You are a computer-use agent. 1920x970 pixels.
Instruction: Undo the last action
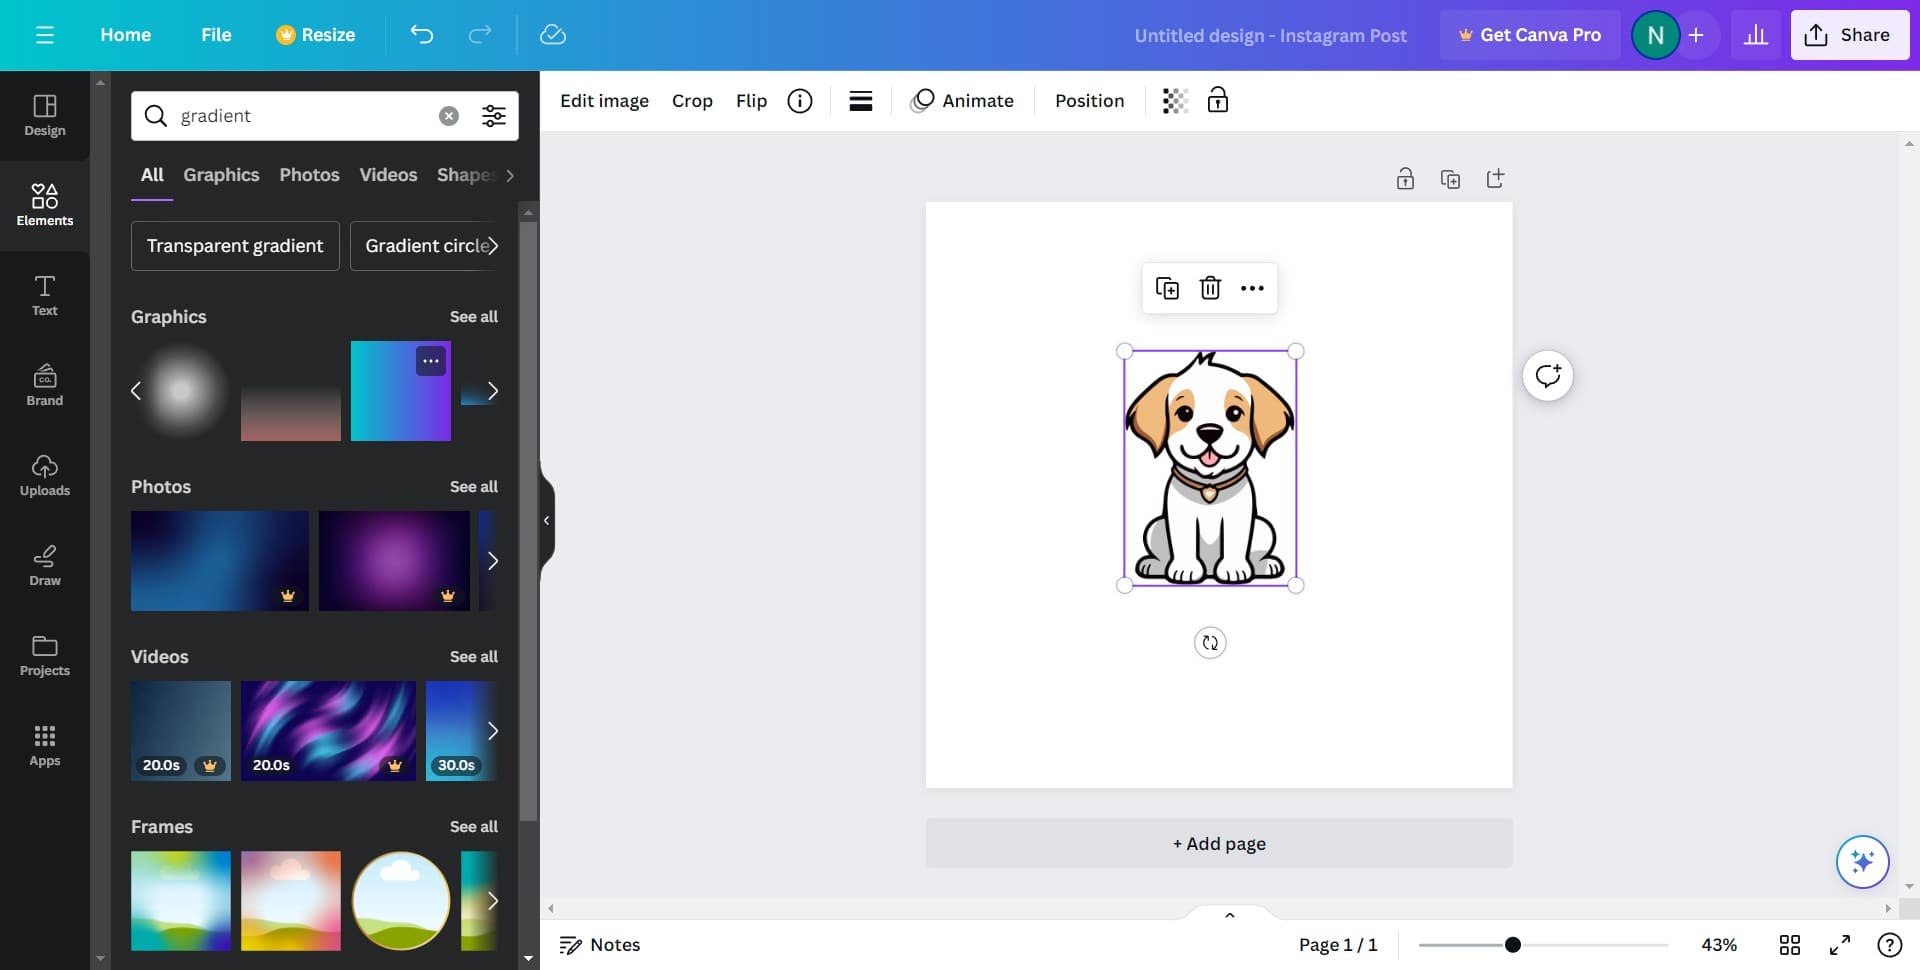coord(422,35)
